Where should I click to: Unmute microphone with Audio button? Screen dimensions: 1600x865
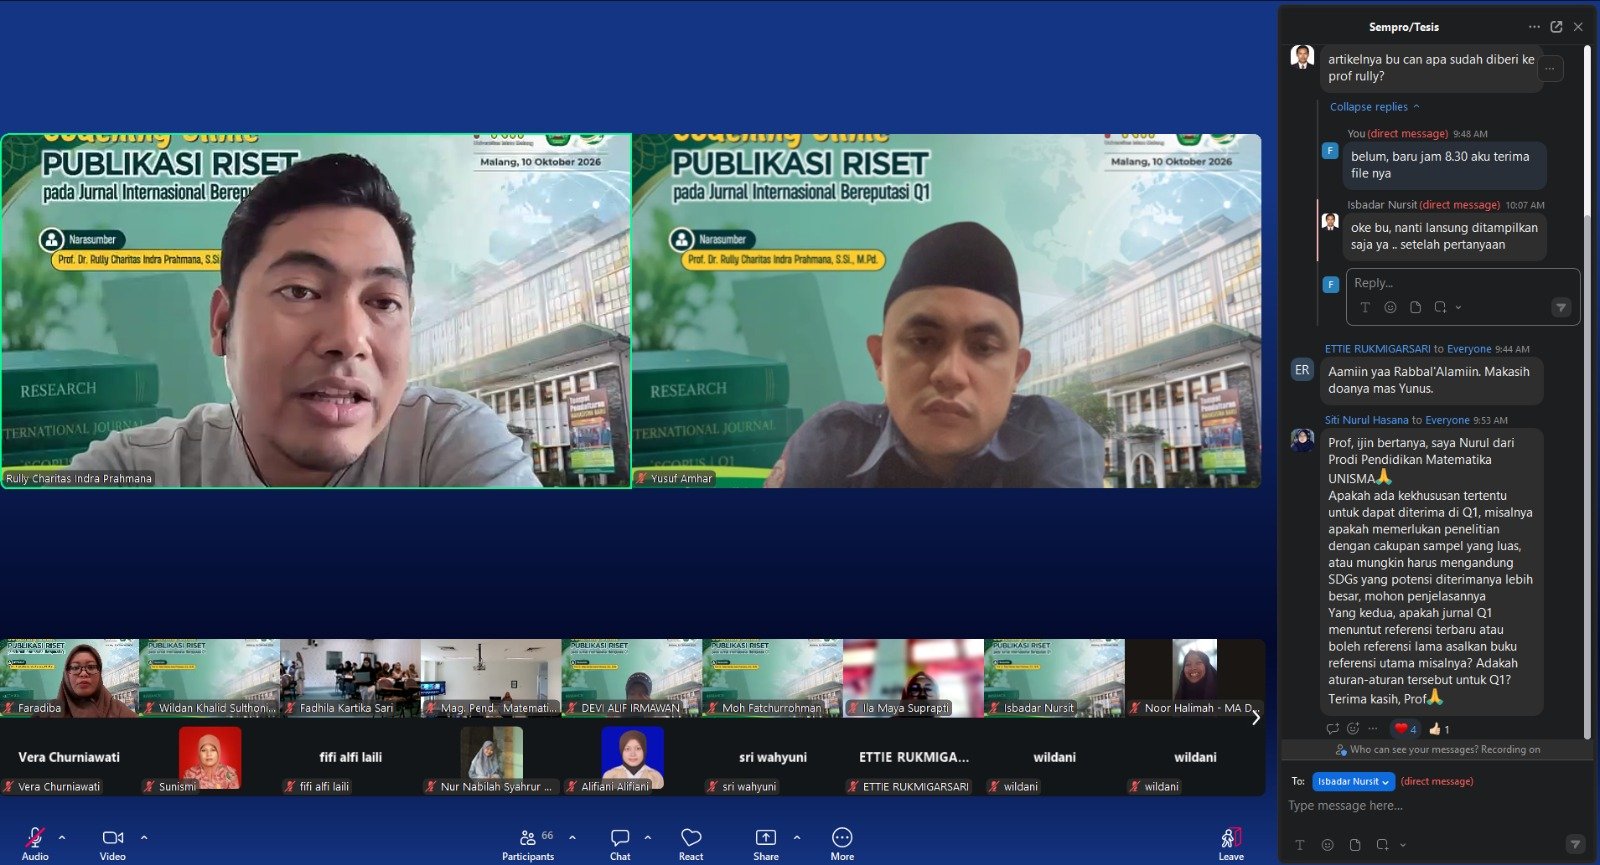tap(35, 843)
